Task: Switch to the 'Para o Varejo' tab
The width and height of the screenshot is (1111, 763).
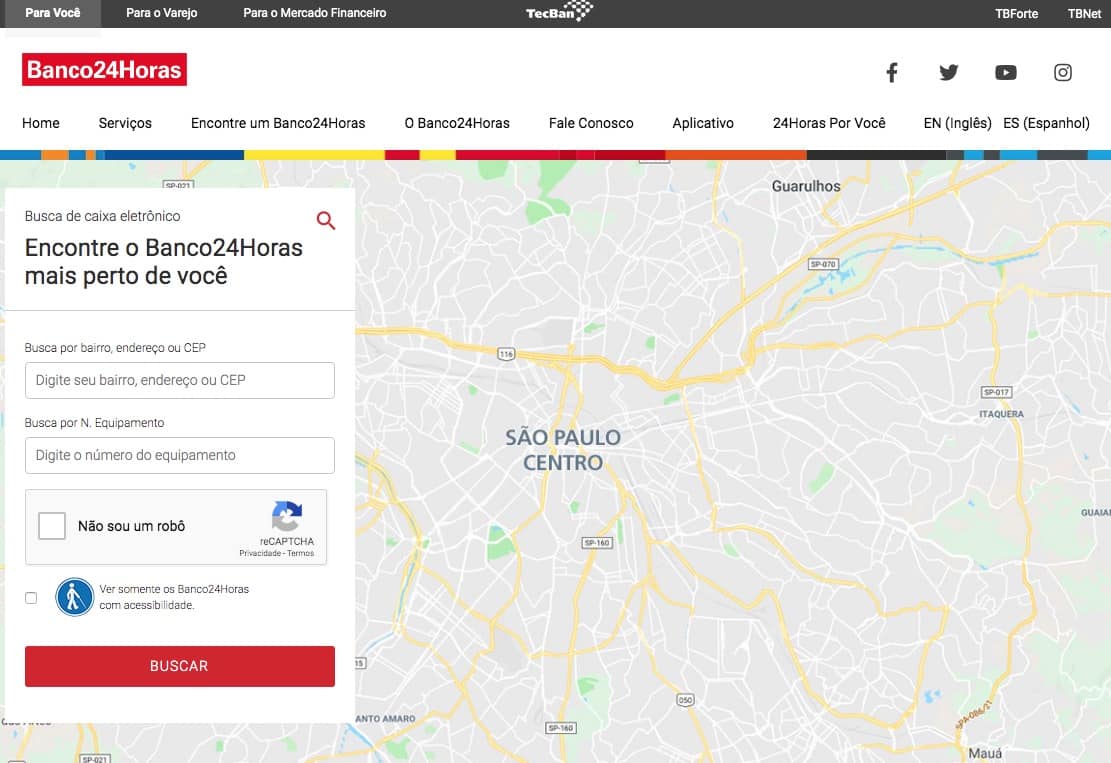Action: point(162,13)
